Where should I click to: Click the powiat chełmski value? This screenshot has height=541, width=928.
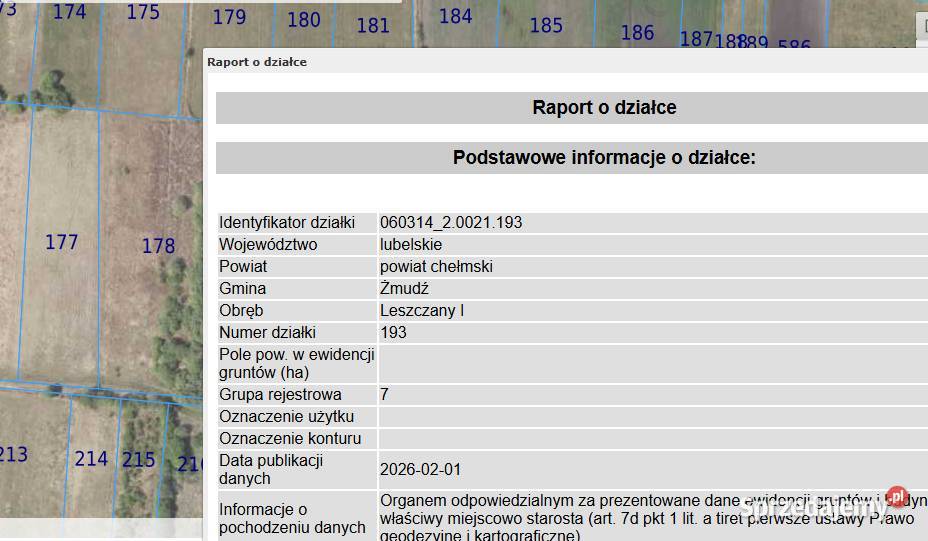tap(436, 266)
